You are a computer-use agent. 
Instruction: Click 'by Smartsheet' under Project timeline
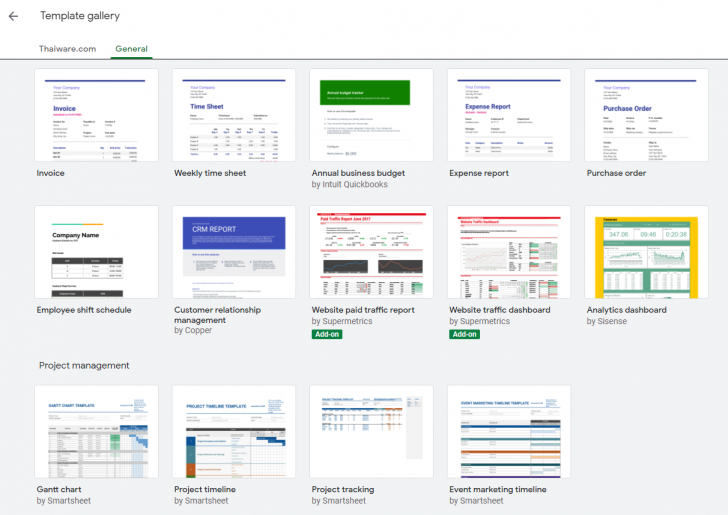point(201,501)
